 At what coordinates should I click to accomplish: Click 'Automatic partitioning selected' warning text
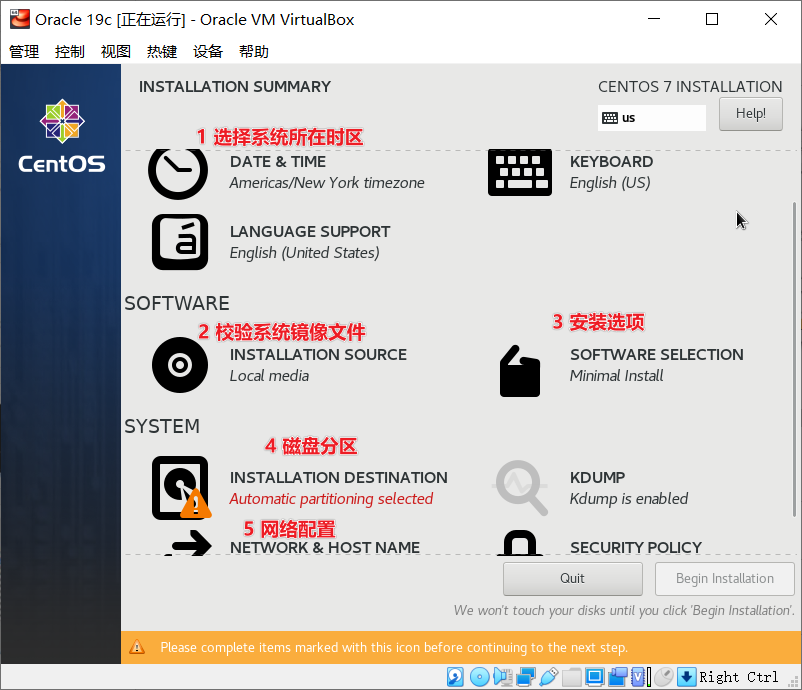pyautogui.click(x=331, y=499)
